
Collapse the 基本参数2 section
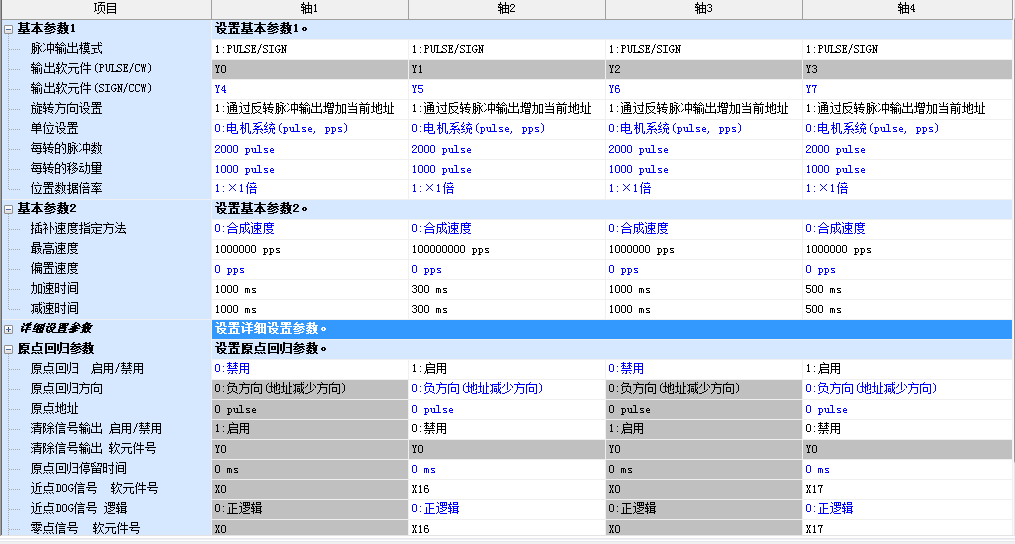[9, 209]
